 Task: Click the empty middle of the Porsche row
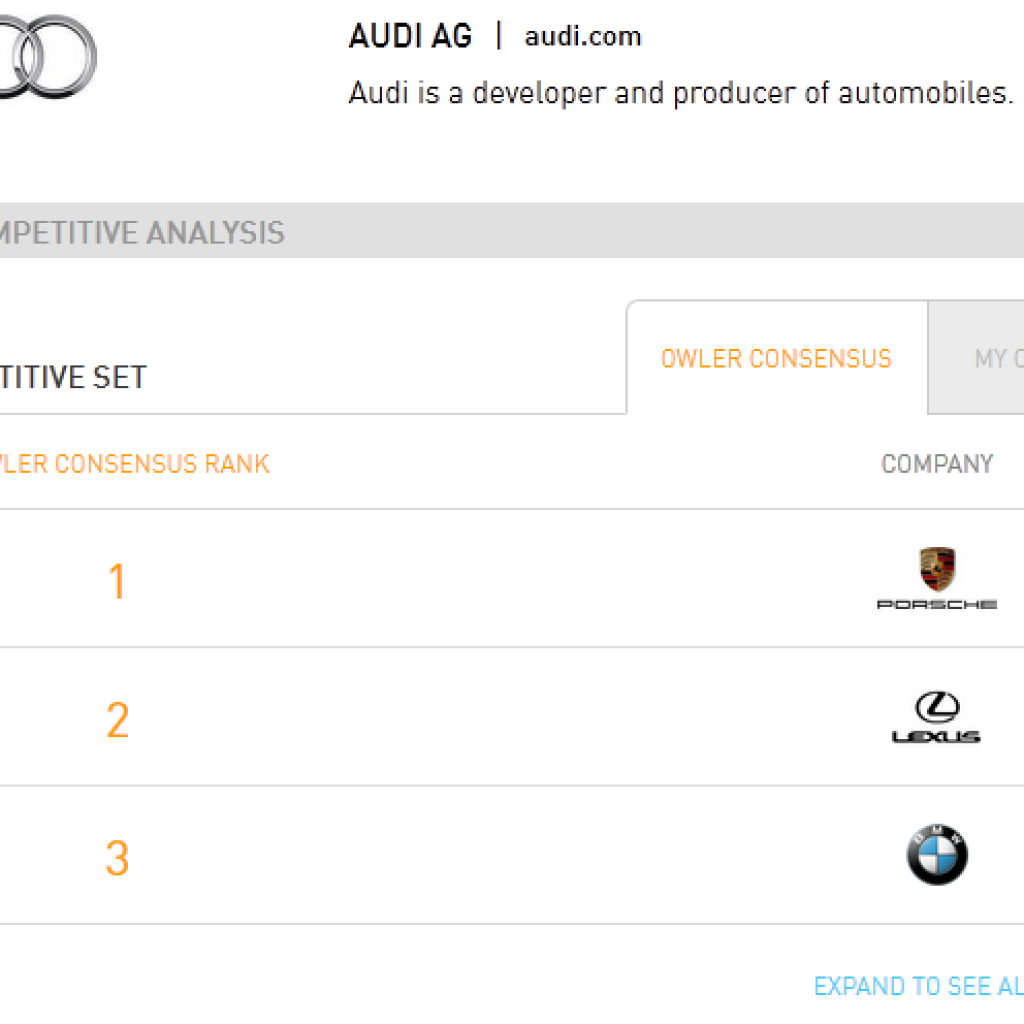pyautogui.click(x=500, y=580)
